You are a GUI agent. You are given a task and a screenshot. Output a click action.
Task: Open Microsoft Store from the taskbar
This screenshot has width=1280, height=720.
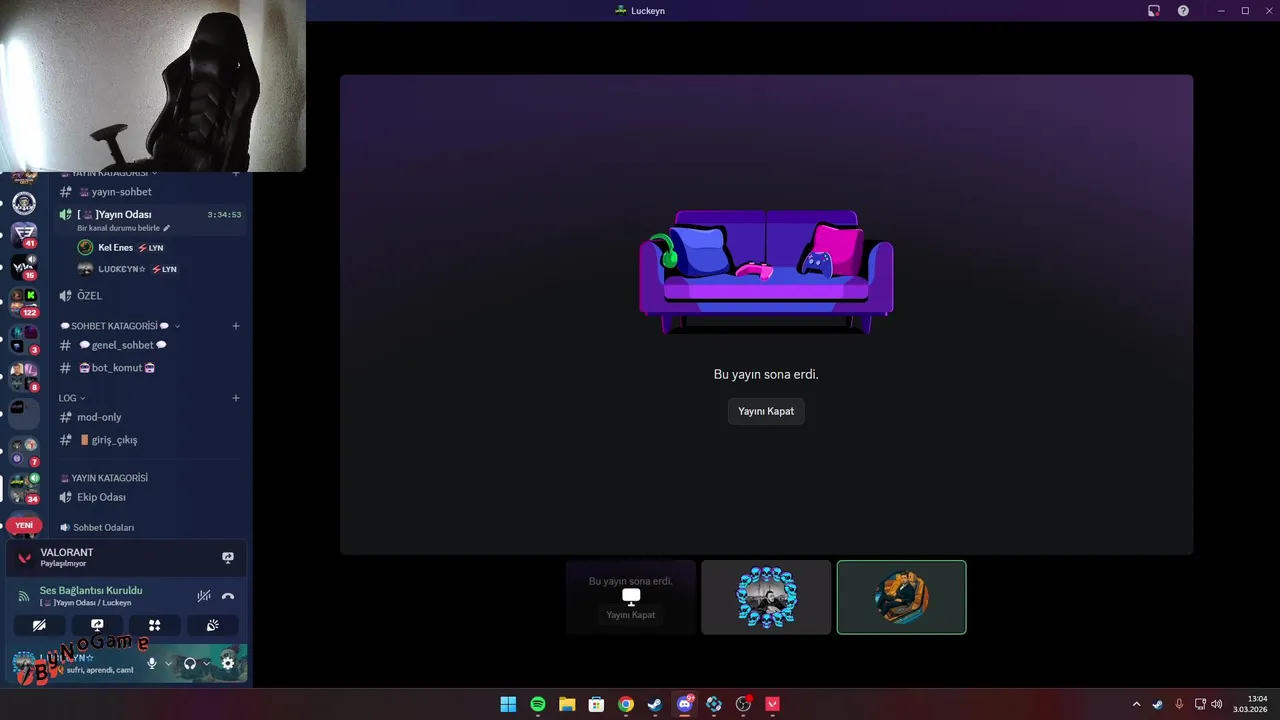pyautogui.click(x=596, y=704)
